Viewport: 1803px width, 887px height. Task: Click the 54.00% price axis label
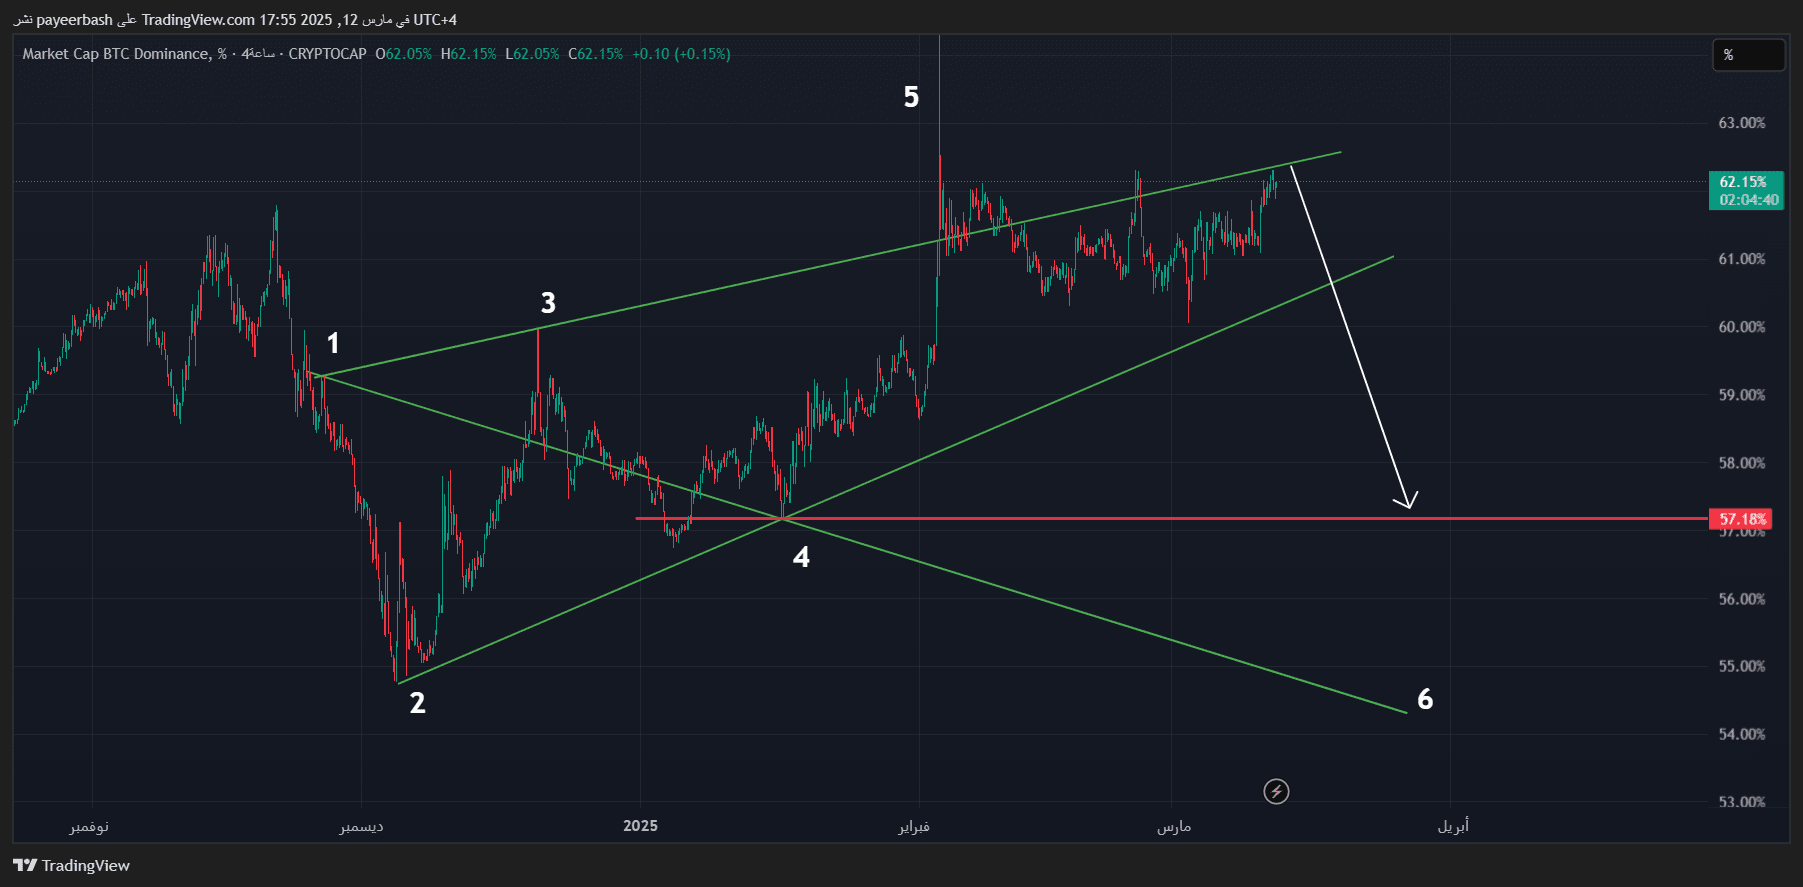tap(1742, 734)
